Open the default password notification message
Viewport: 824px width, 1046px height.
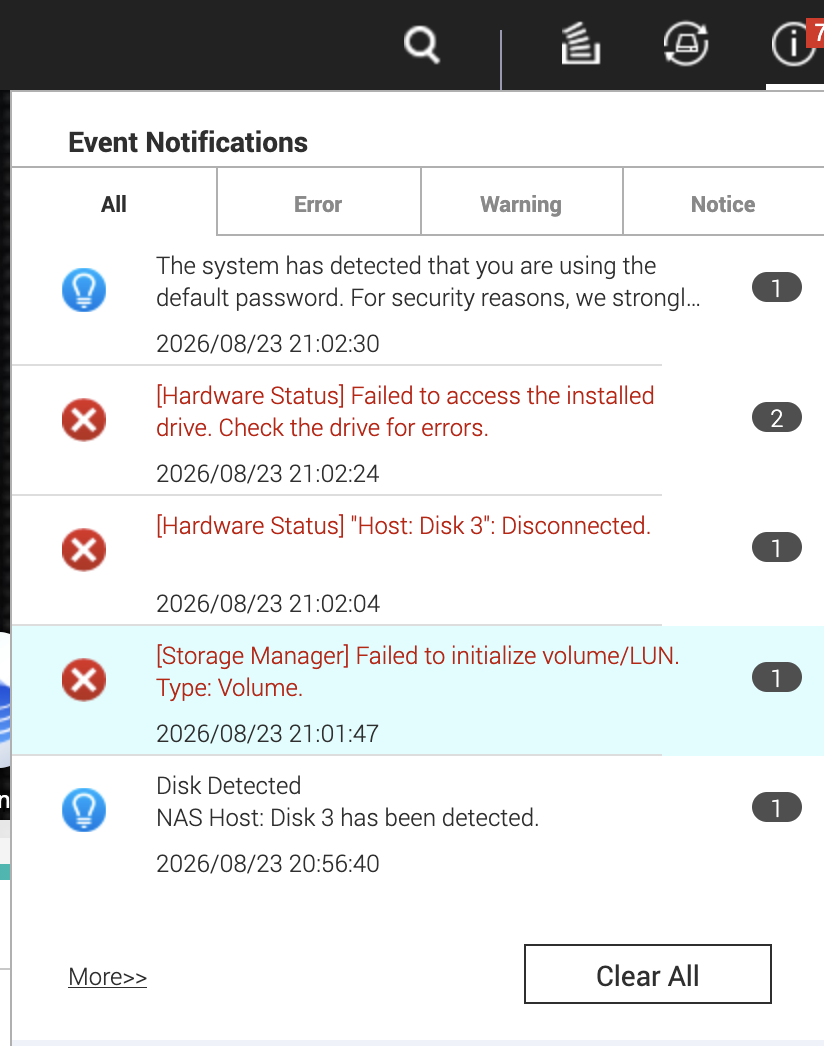point(428,282)
